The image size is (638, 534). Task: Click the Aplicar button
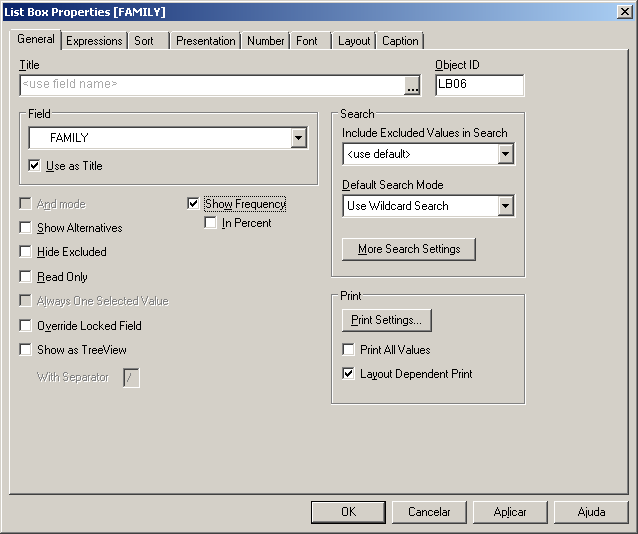[x=510, y=512]
